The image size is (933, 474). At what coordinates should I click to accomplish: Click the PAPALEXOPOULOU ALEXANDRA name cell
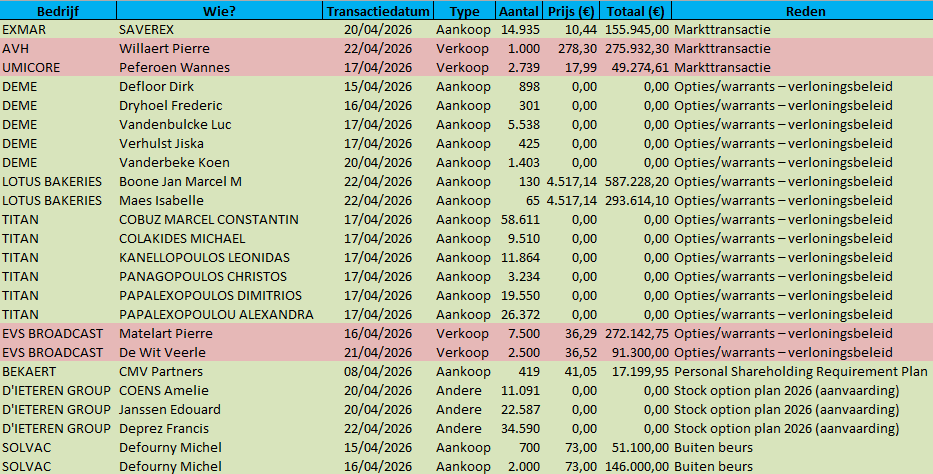click(216, 314)
